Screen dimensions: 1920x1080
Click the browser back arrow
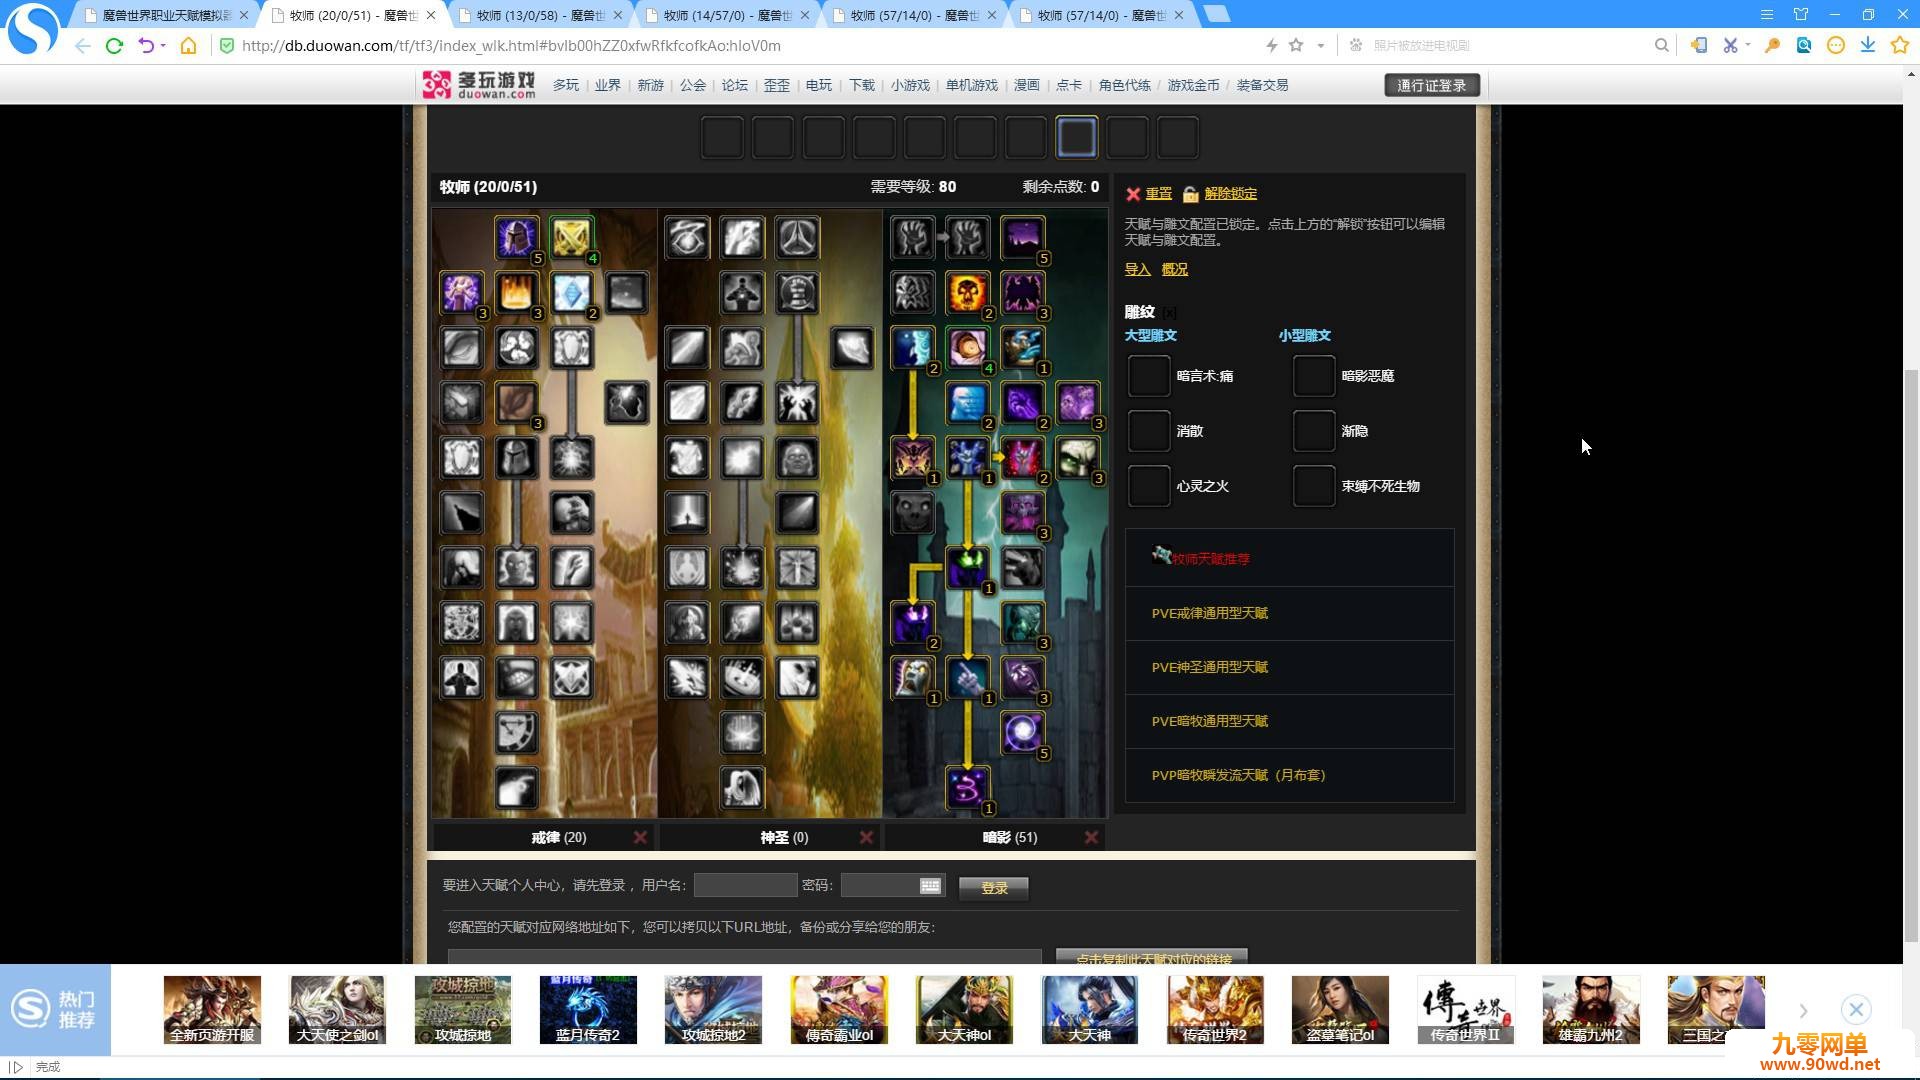pyautogui.click(x=82, y=45)
